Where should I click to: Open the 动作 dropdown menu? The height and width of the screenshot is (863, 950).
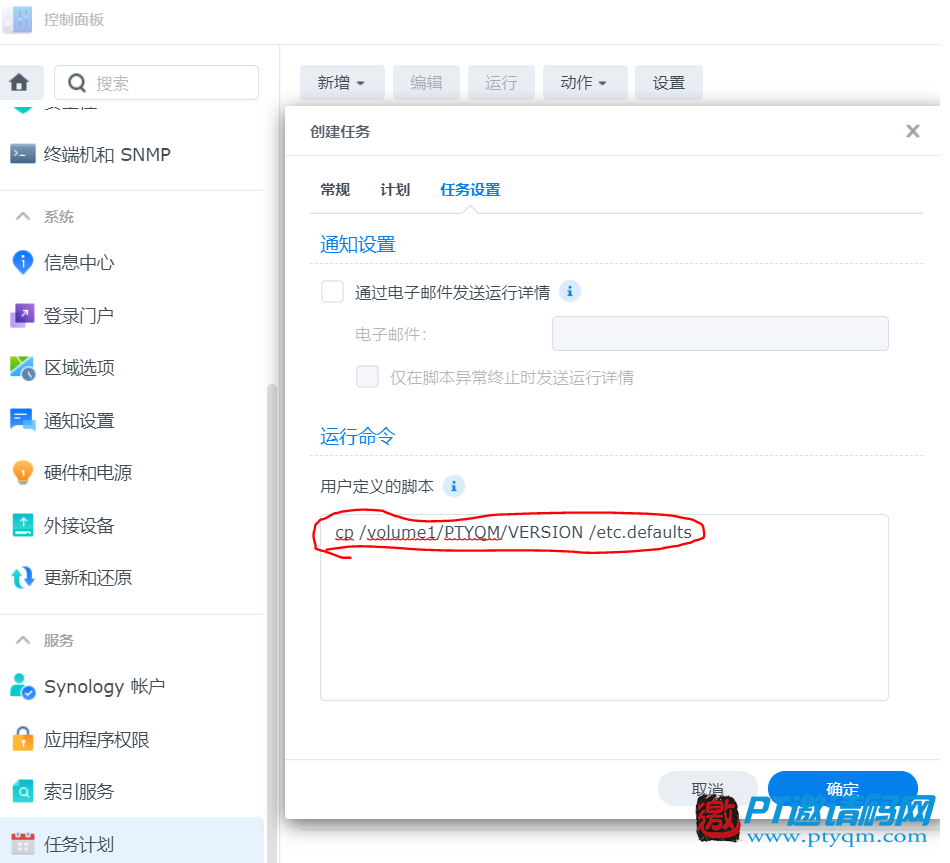(585, 83)
